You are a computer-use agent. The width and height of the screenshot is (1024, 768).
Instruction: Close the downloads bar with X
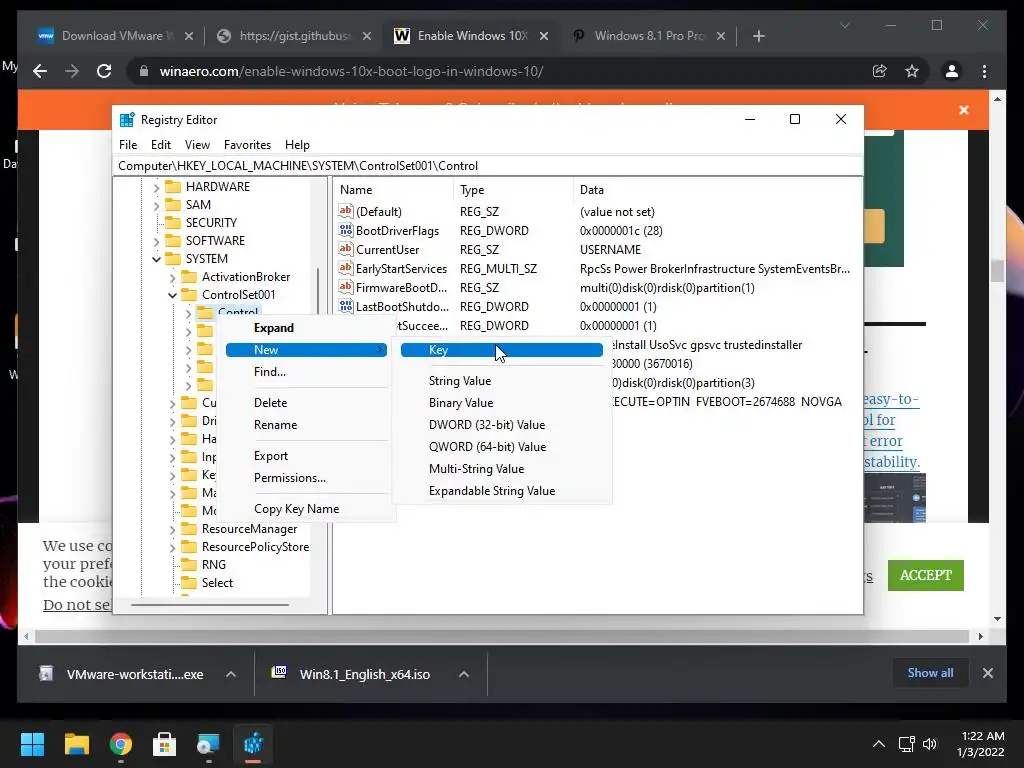pyautogui.click(x=987, y=673)
